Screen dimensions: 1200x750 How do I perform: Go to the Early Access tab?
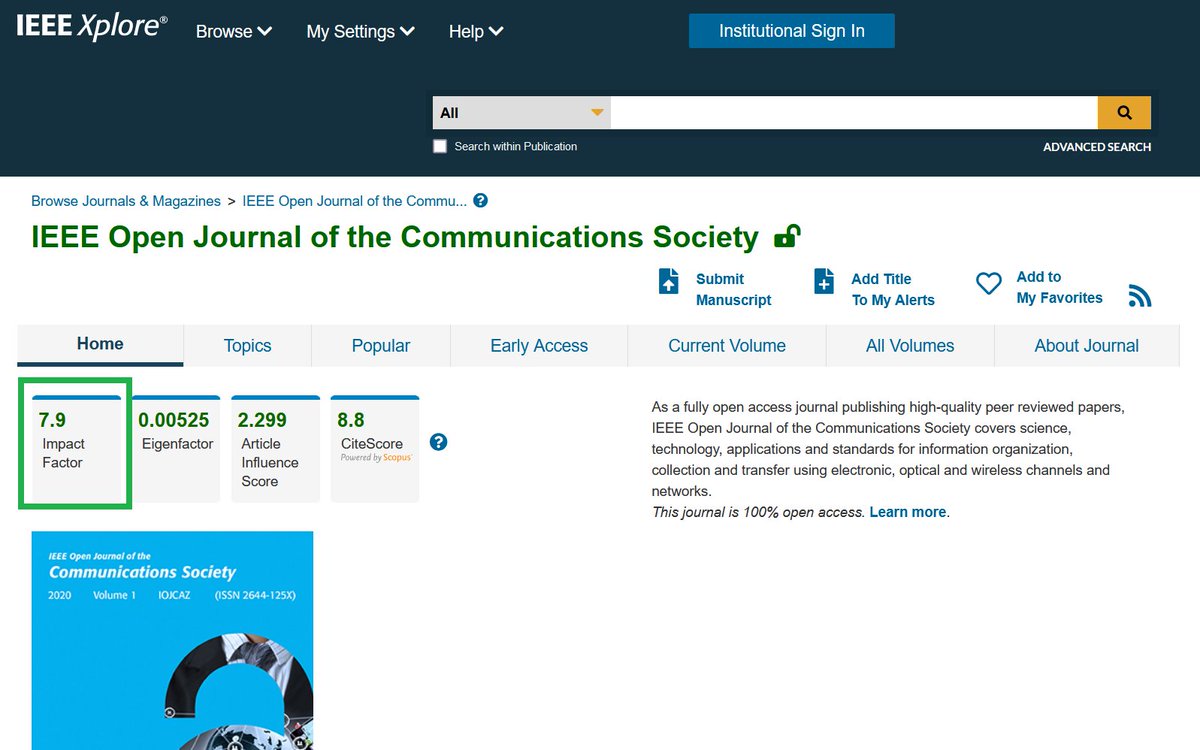click(539, 346)
